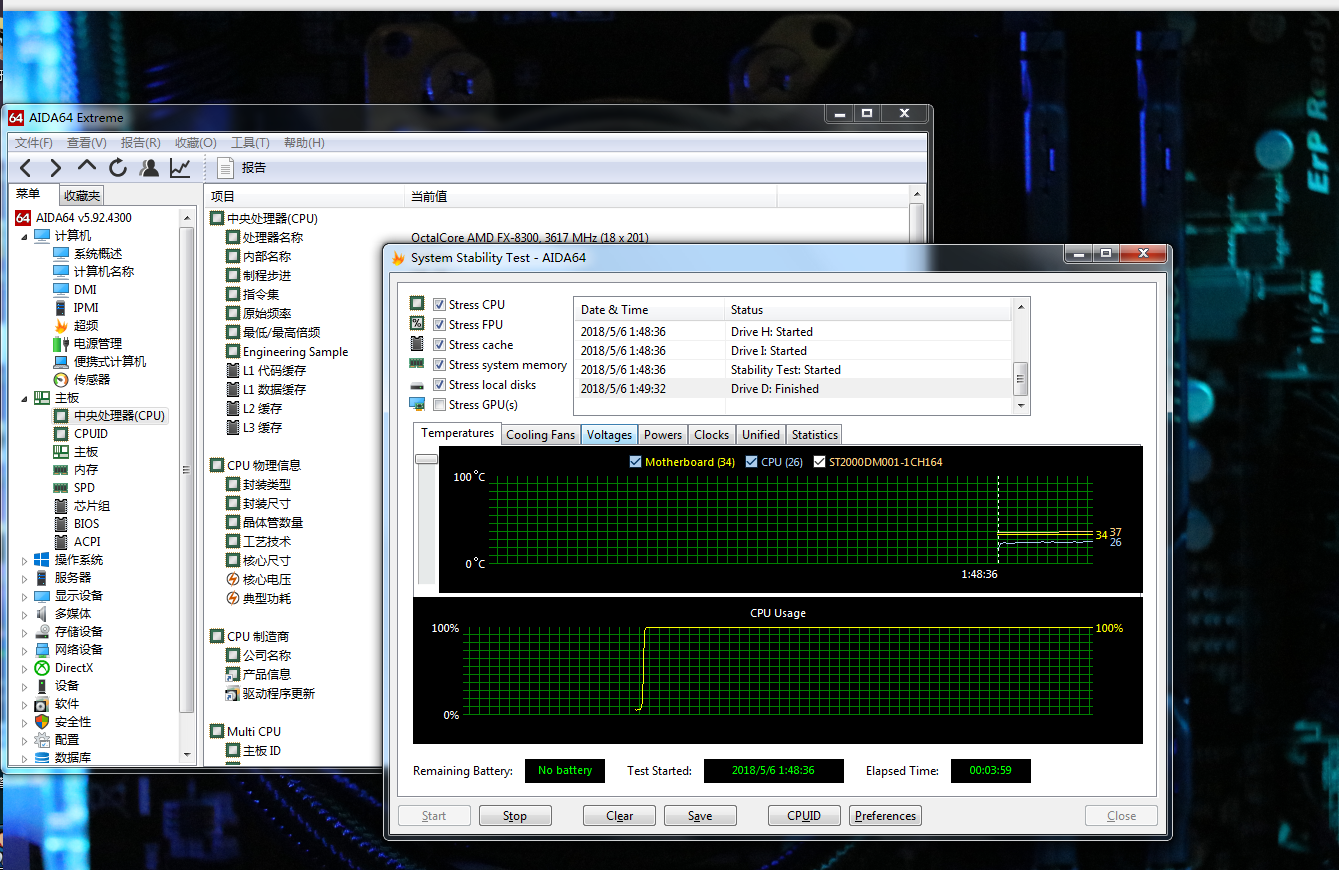Click the 典型功耗 power icon row
This screenshot has height=870, width=1339.
(x=259, y=599)
